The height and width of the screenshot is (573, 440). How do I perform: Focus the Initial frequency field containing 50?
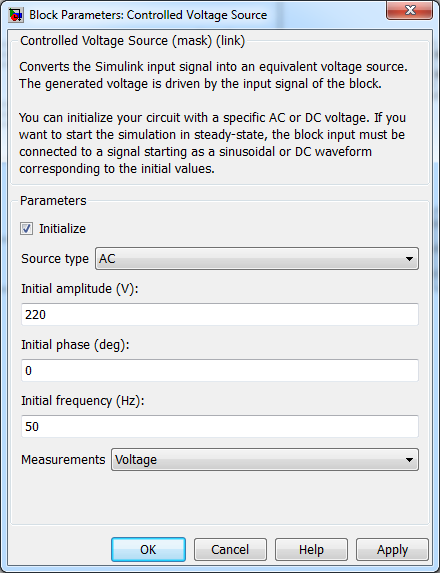pos(220,426)
